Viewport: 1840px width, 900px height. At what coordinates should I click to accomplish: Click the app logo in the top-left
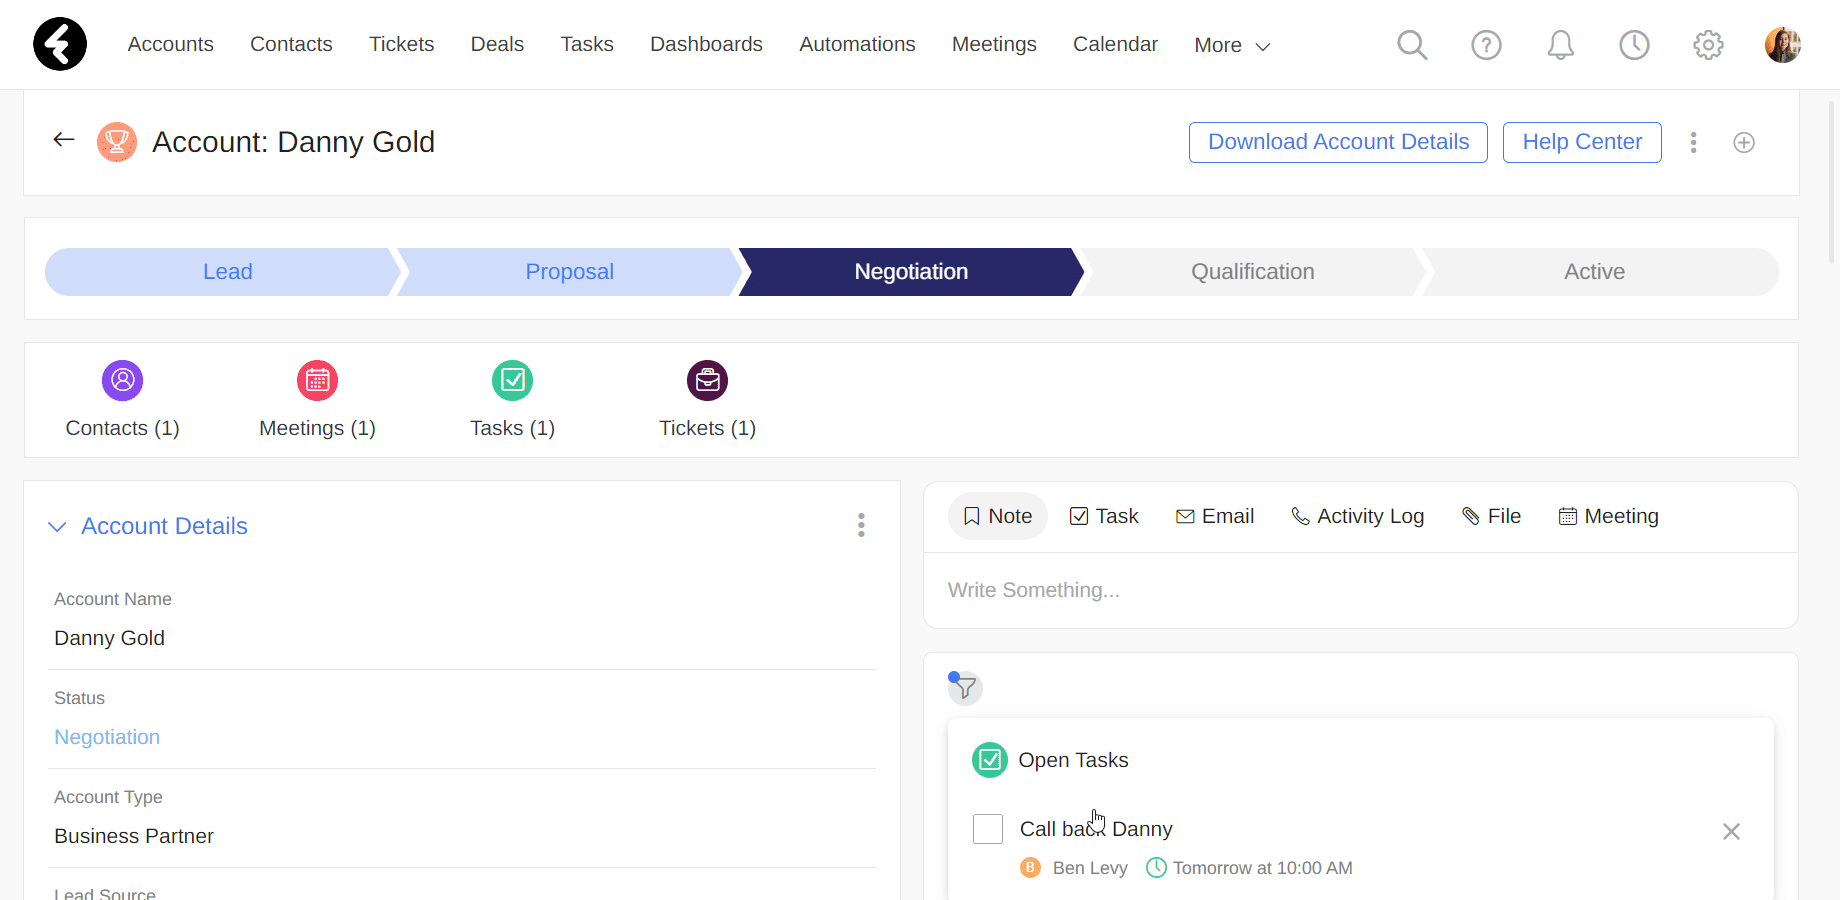pos(60,44)
